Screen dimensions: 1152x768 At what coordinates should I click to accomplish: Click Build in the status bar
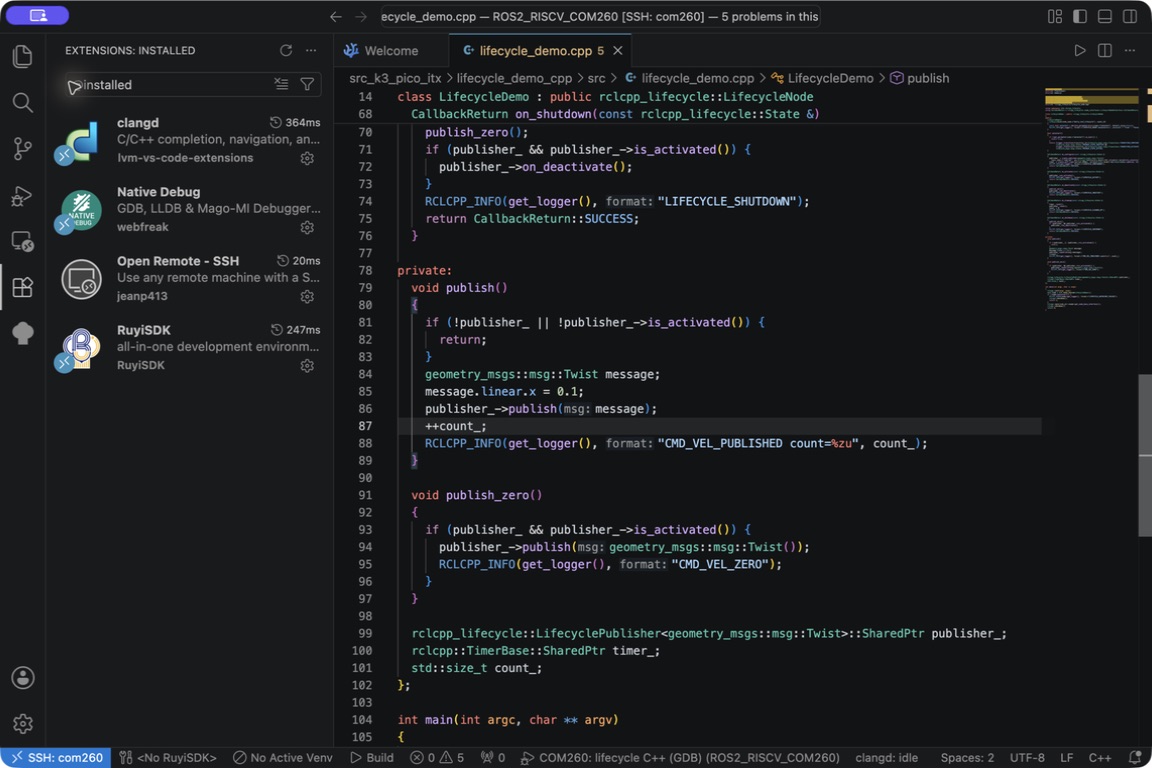[x=371, y=758]
